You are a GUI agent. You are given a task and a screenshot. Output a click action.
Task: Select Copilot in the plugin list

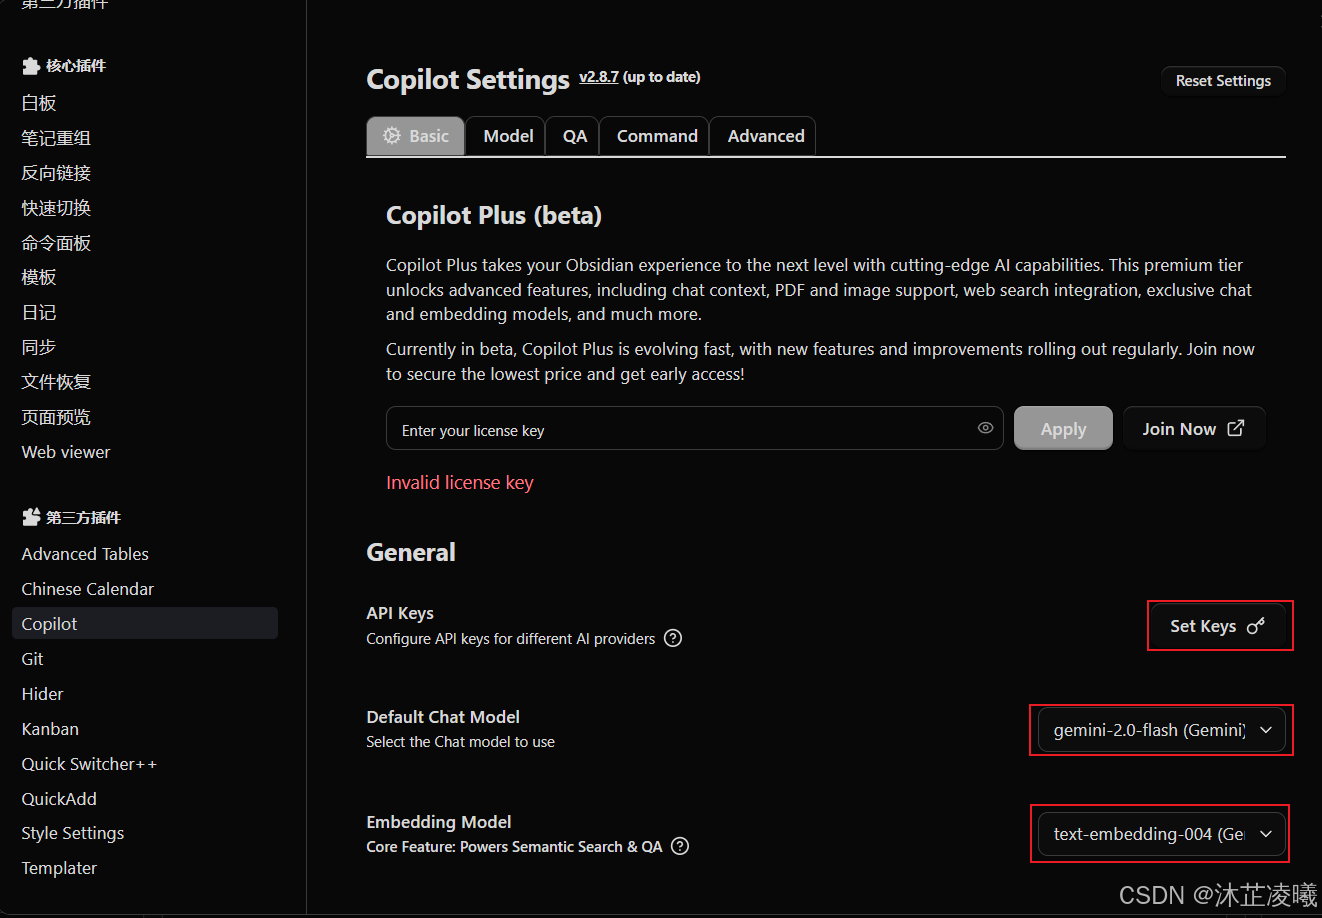(x=145, y=624)
